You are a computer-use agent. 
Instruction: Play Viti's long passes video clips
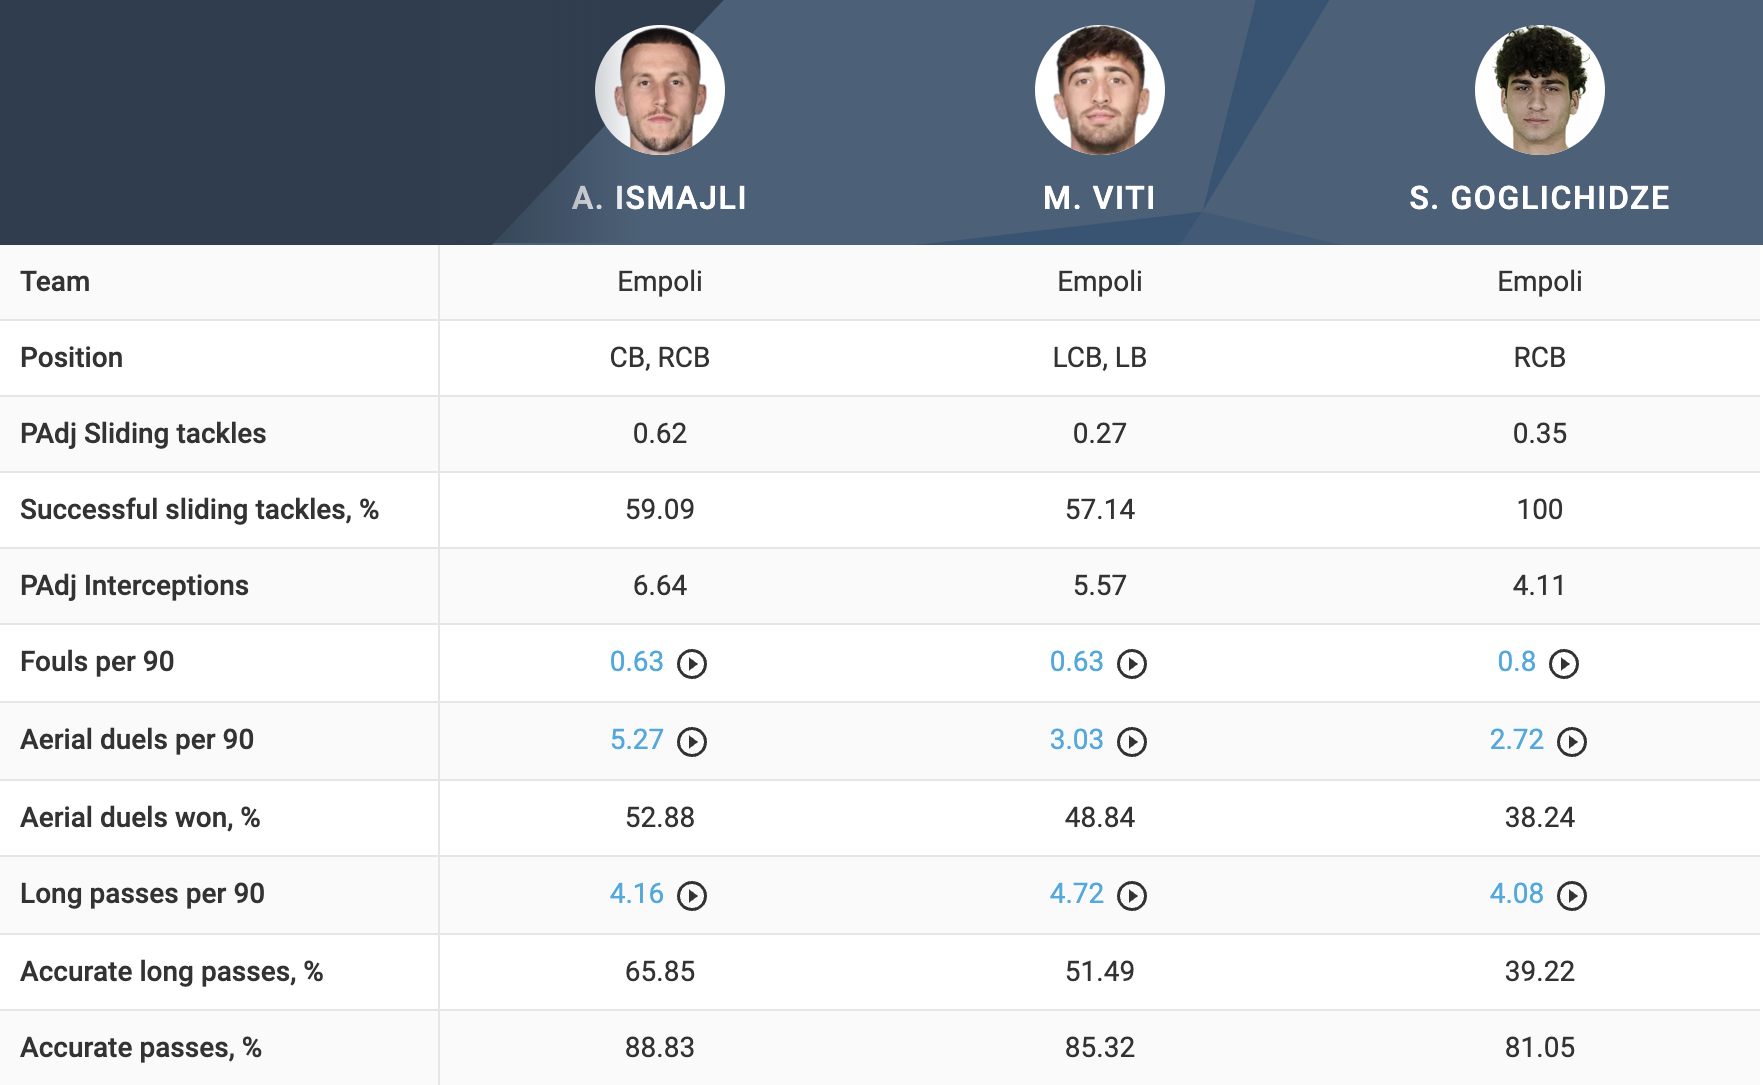pyautogui.click(x=1132, y=896)
